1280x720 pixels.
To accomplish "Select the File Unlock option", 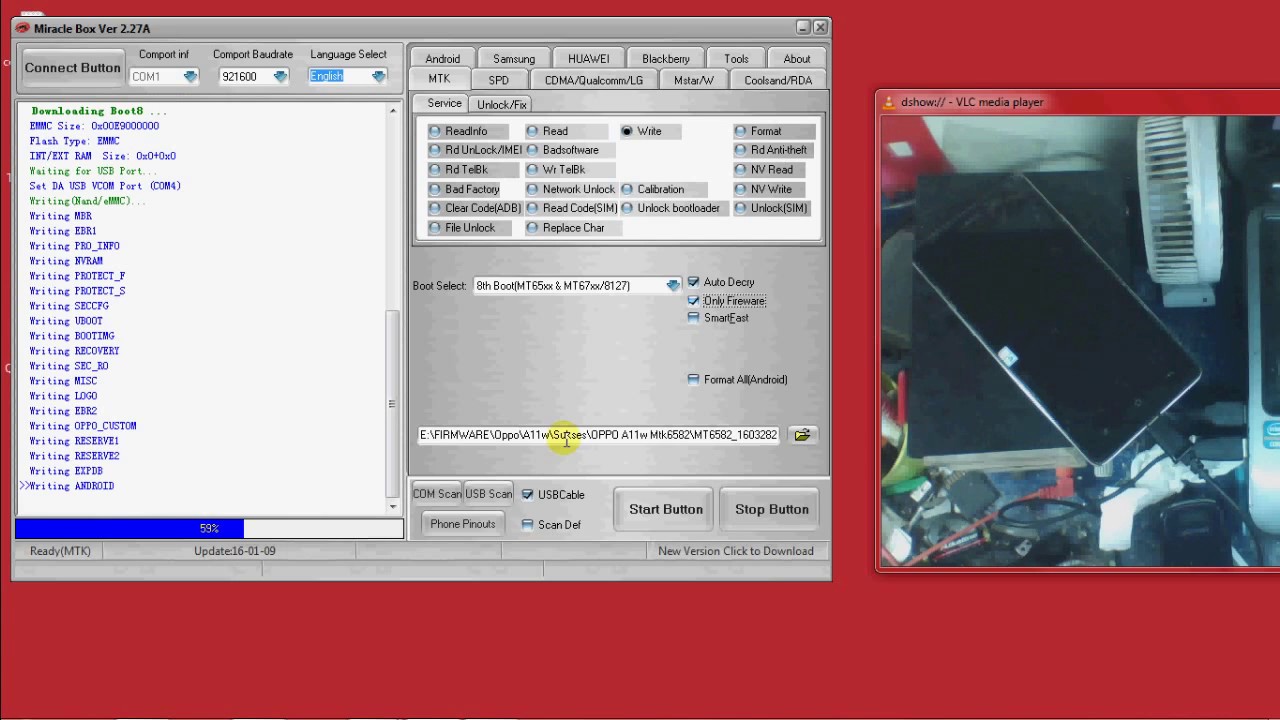I will coord(469,228).
